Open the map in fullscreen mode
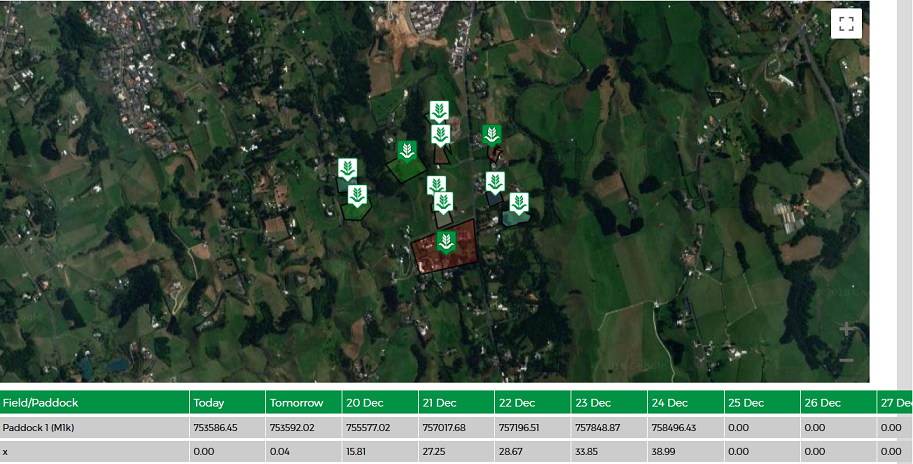This screenshot has width=913, height=464. (x=846, y=24)
